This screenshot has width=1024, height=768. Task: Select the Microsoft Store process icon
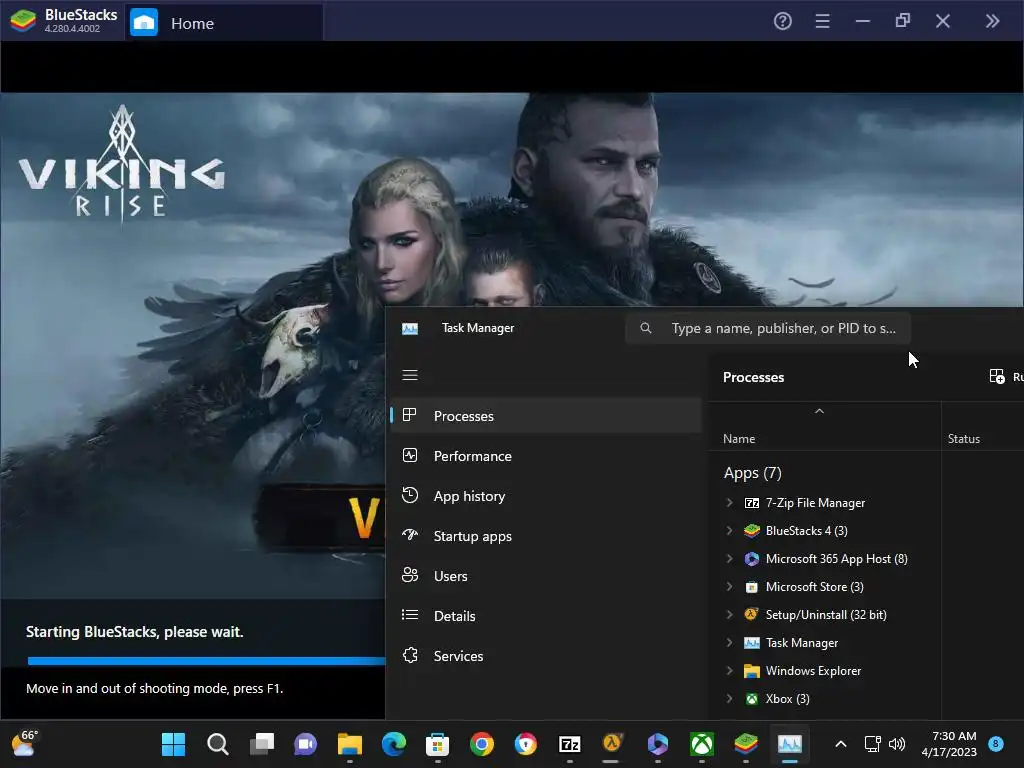point(752,587)
